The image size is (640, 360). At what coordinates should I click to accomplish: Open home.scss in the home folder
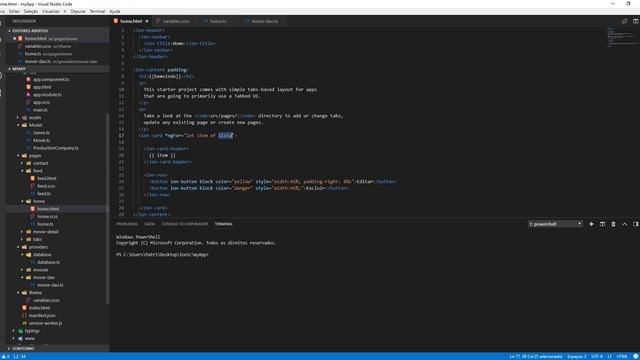tap(47, 216)
